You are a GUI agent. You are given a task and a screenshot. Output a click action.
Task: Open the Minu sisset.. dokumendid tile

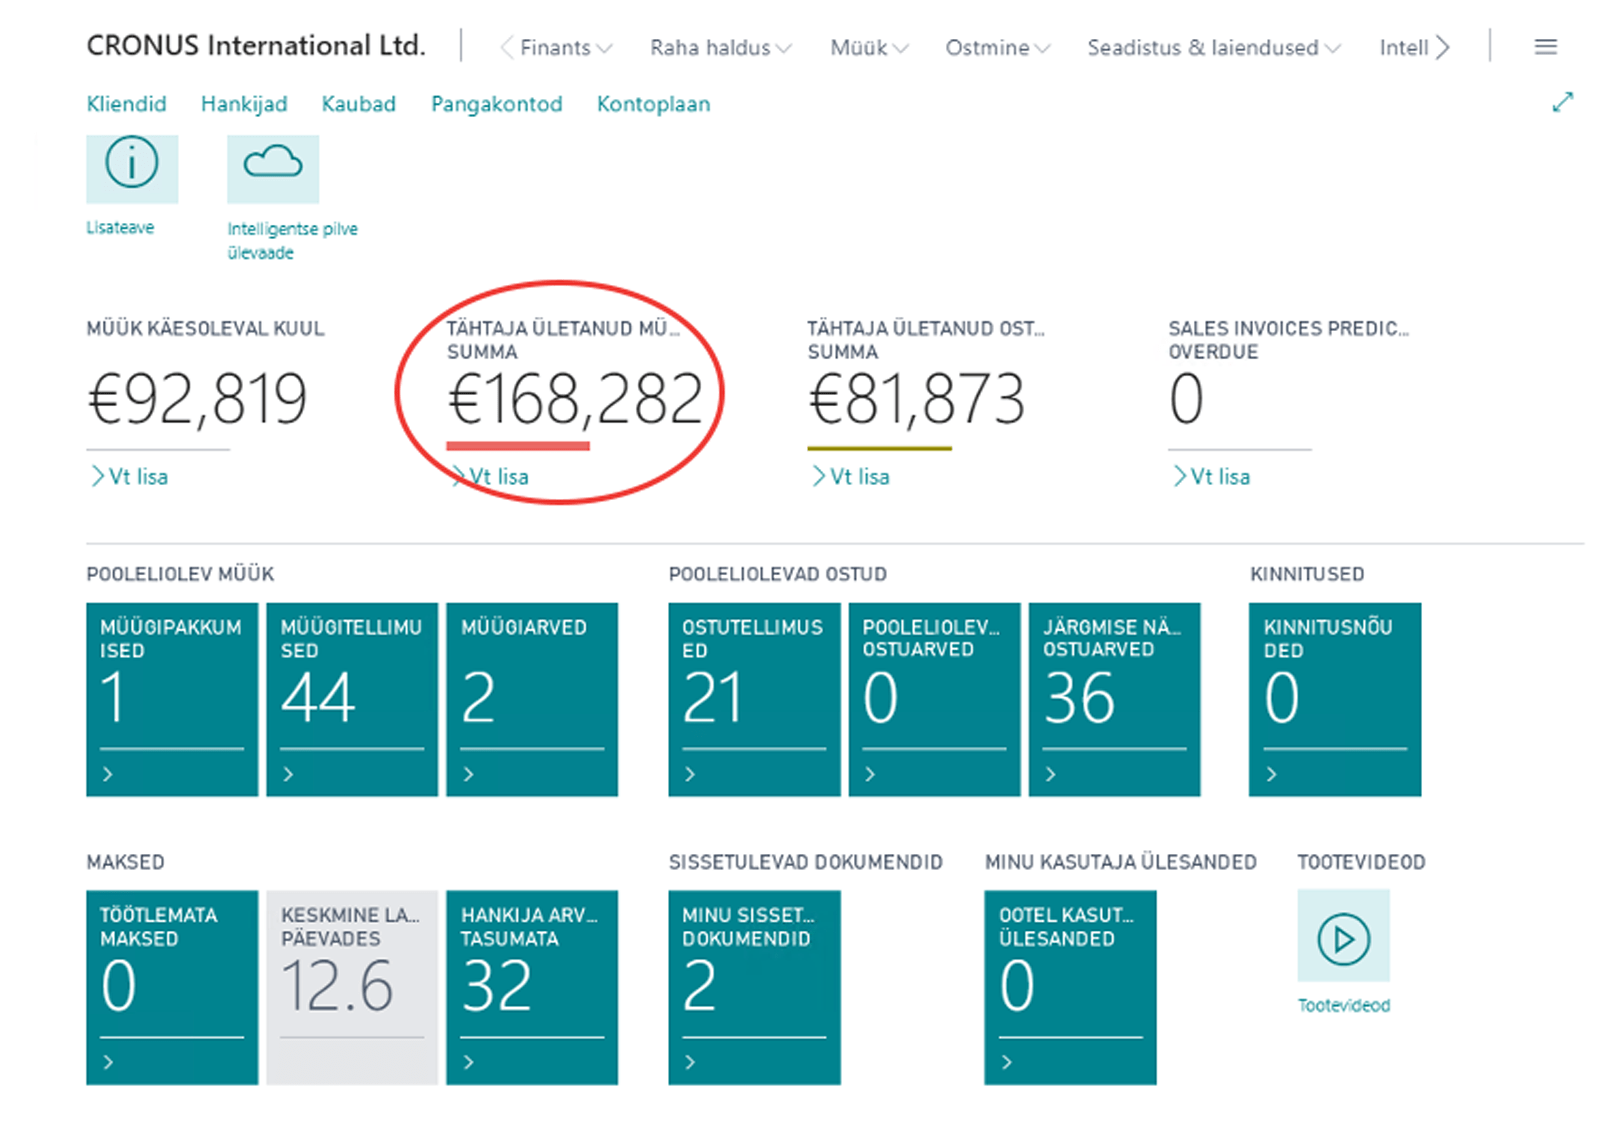[x=755, y=988]
